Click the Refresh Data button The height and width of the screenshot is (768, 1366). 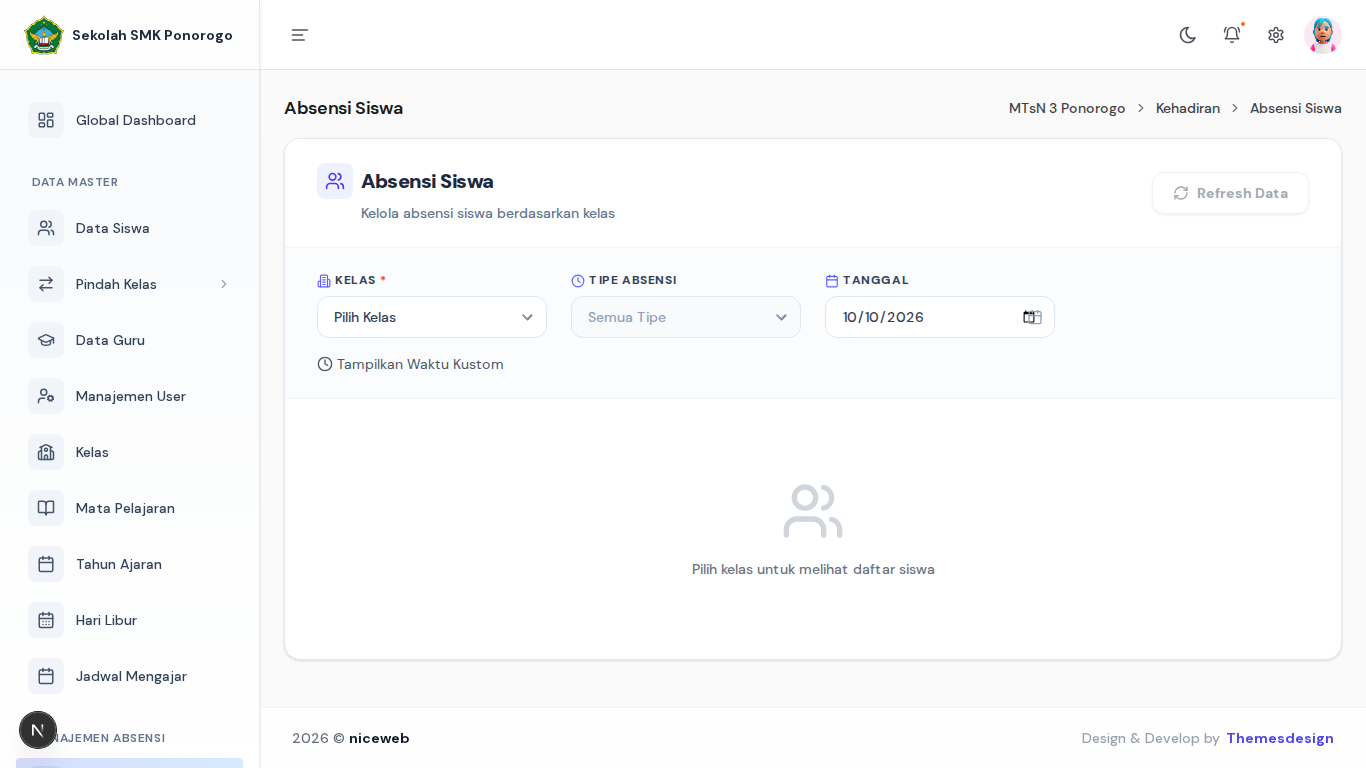click(x=1230, y=193)
